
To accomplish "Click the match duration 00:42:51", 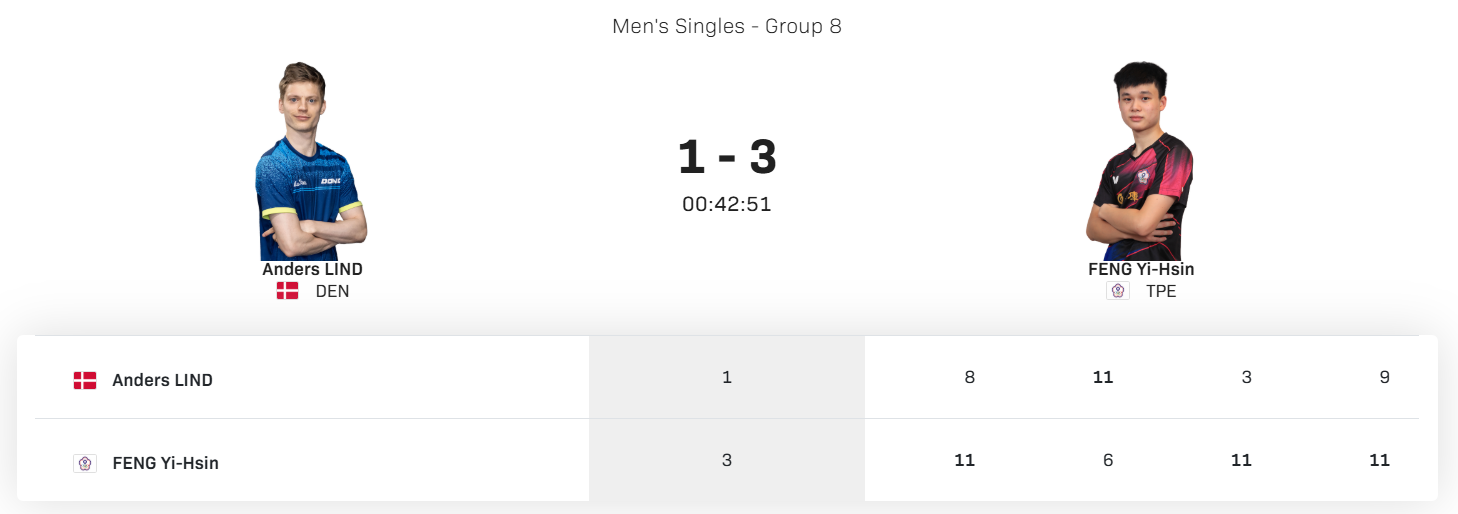I will (727, 204).
